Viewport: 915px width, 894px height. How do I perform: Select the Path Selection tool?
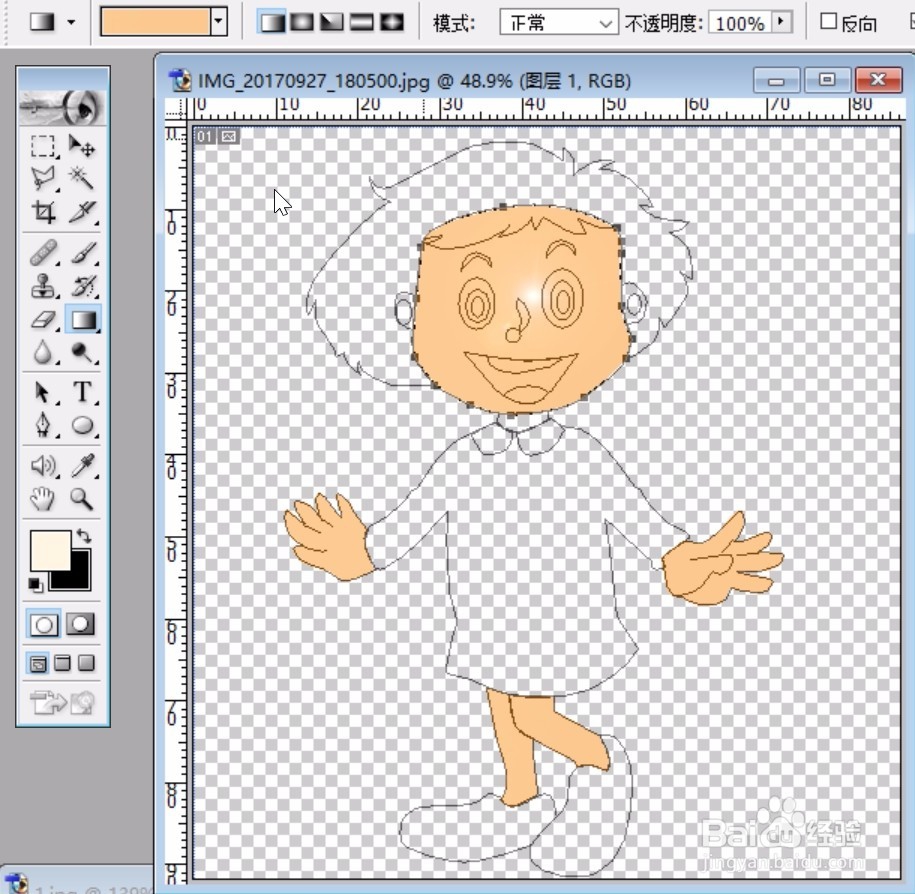click(x=43, y=392)
